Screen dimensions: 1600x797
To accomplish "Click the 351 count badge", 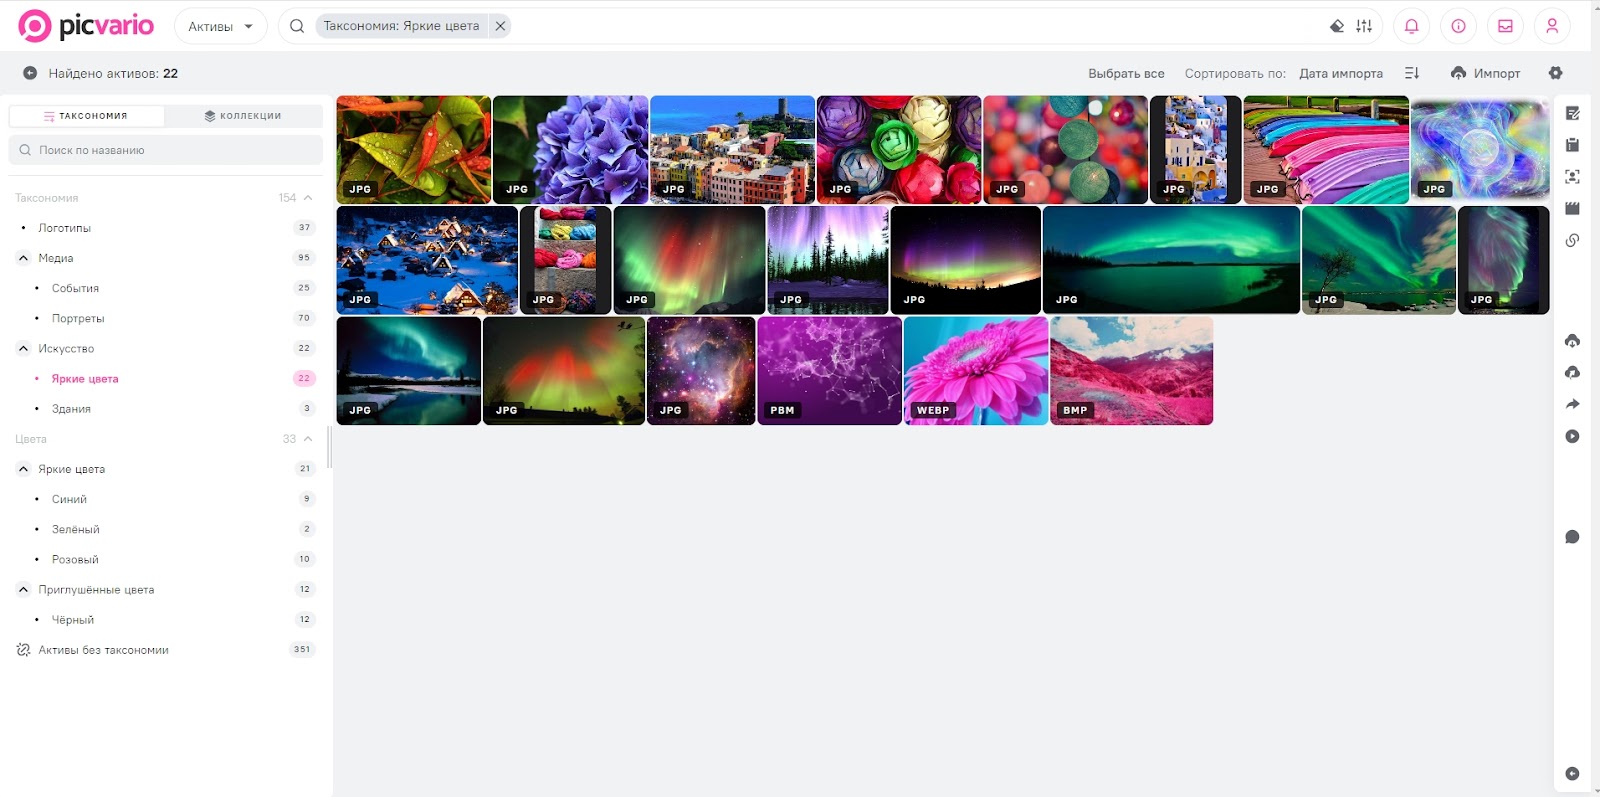I will point(302,650).
